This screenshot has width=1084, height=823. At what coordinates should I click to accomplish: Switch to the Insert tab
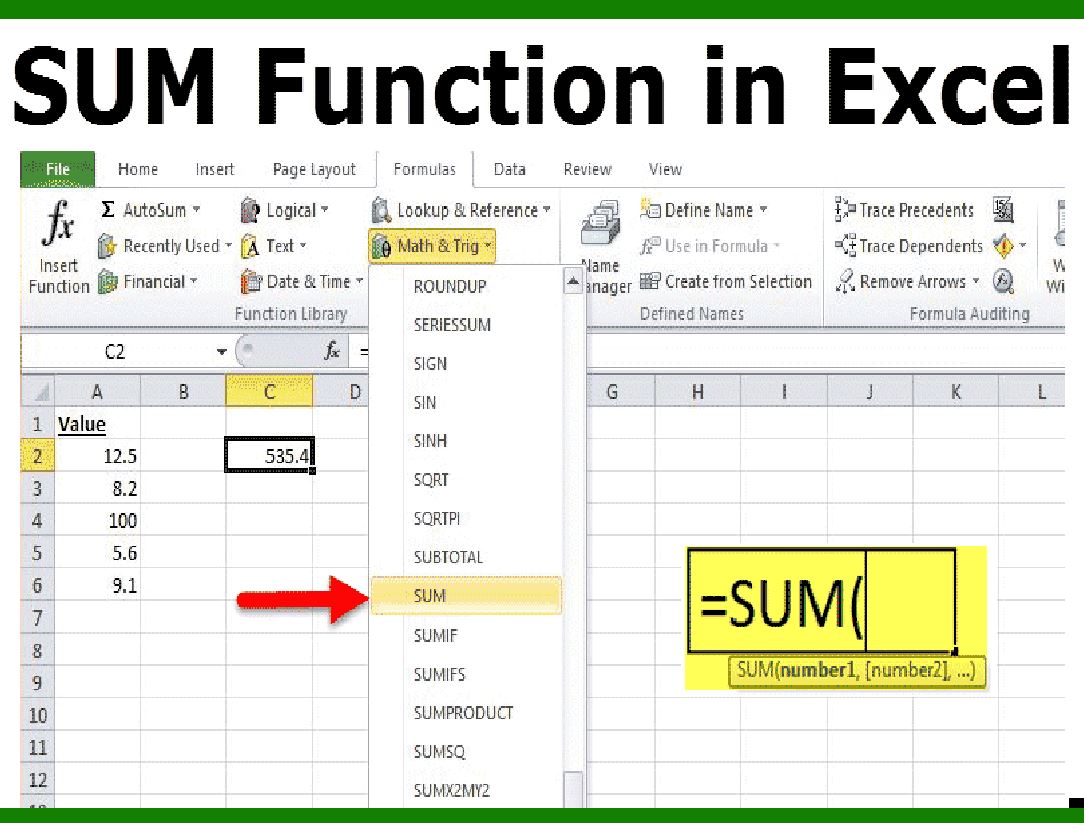click(214, 169)
